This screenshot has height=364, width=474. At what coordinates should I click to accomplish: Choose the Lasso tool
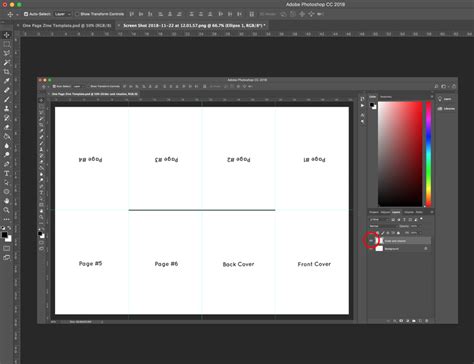6,53
